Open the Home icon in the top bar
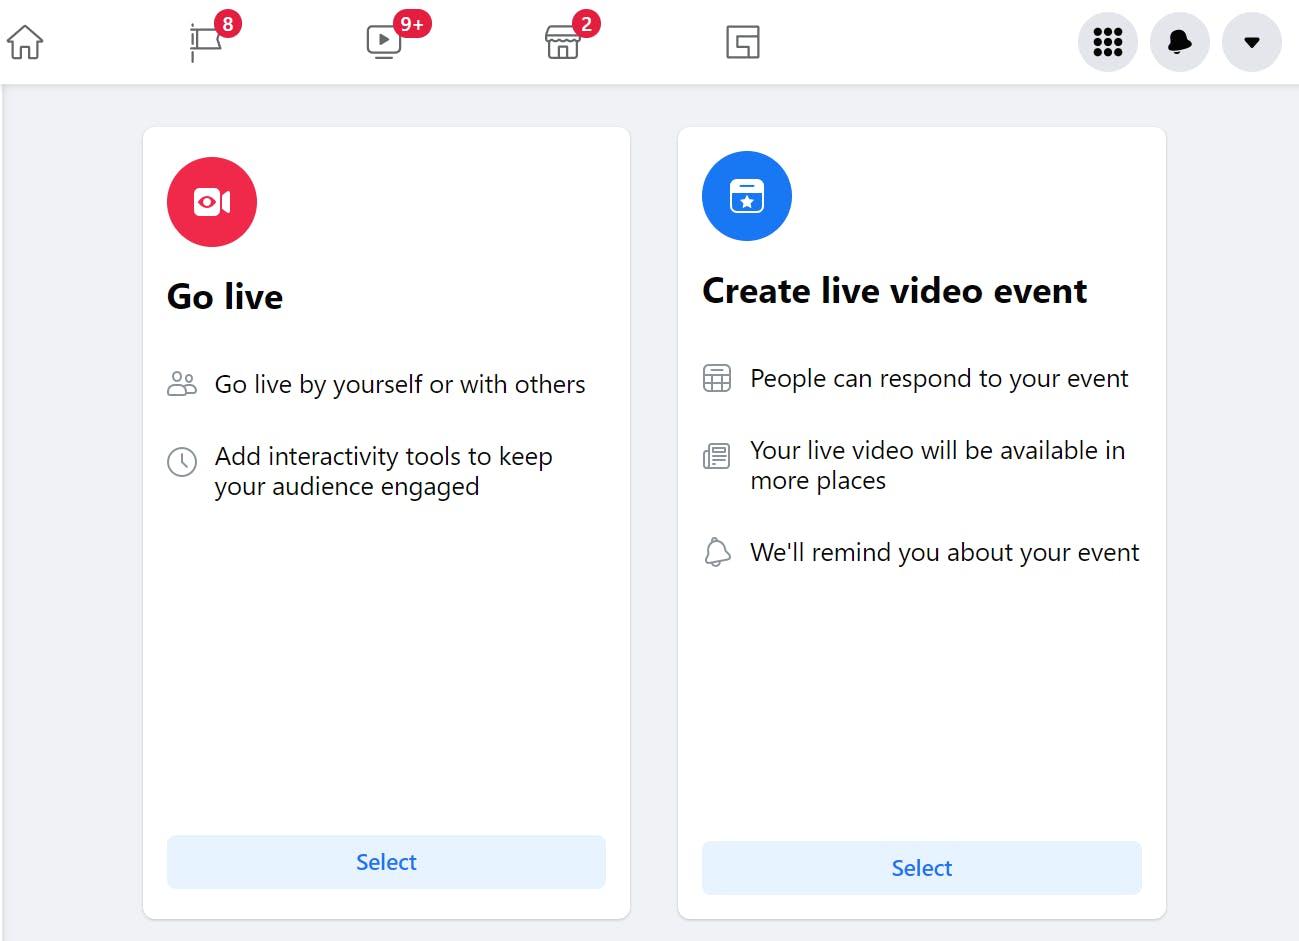1299x941 pixels. tap(25, 42)
